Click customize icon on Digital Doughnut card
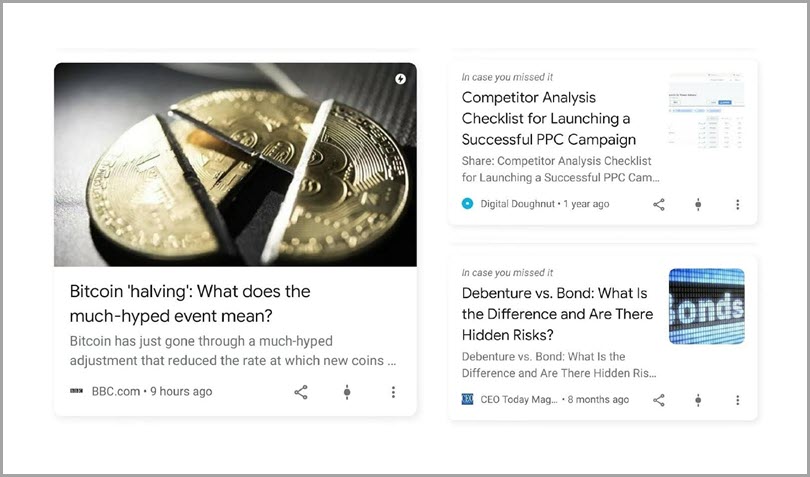810x477 pixels. (698, 205)
